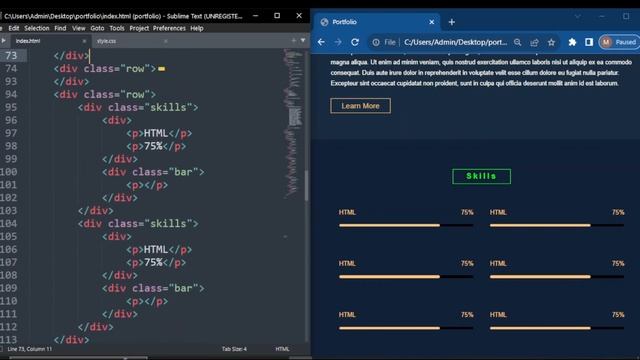Click the HTML text on line 106

coord(156,249)
